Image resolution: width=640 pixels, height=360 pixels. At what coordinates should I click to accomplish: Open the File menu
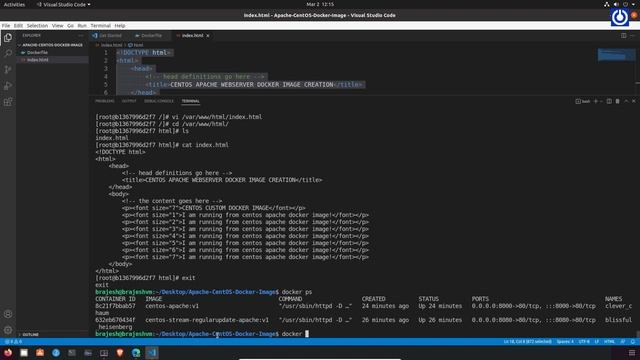tap(6, 25)
